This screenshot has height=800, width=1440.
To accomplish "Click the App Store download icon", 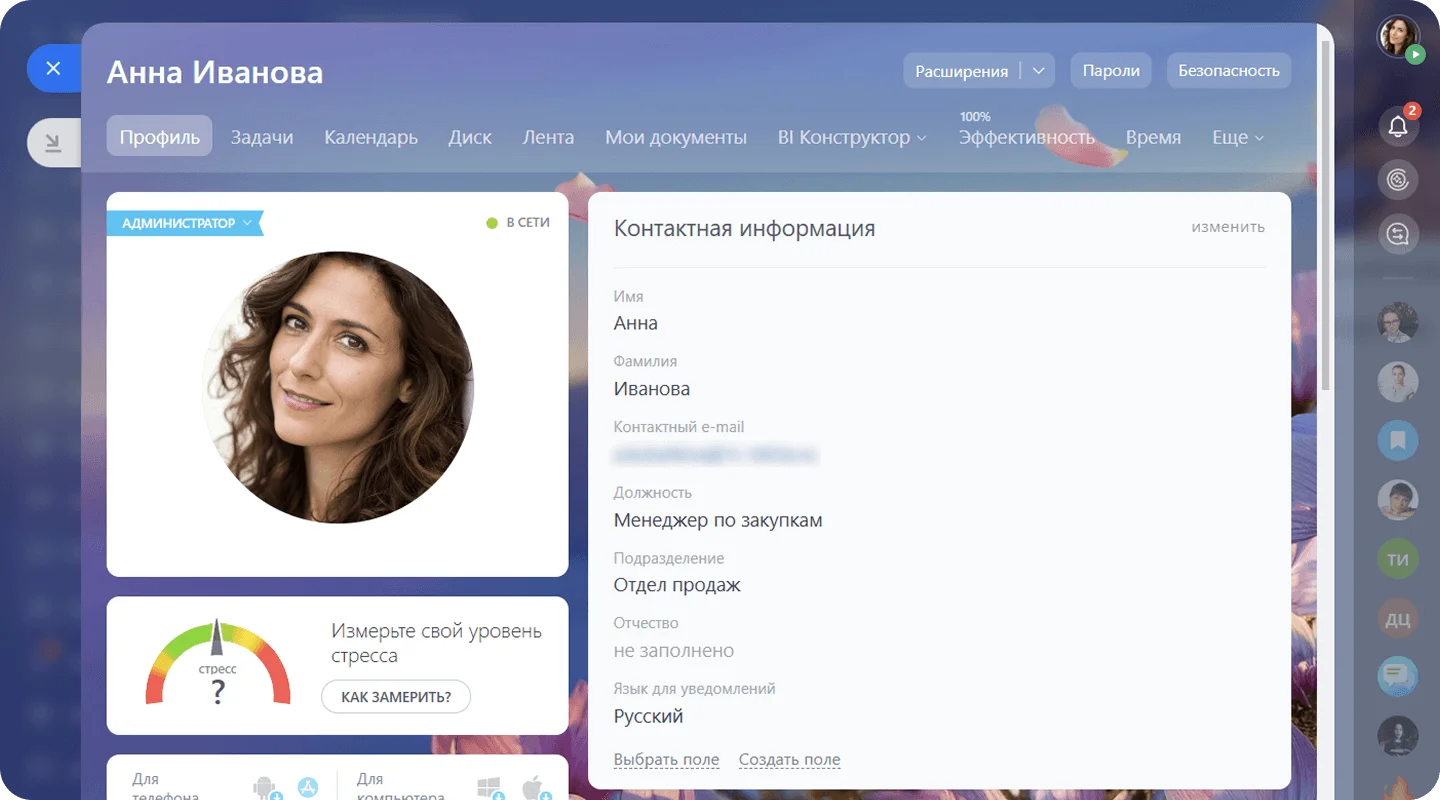I will (x=307, y=787).
